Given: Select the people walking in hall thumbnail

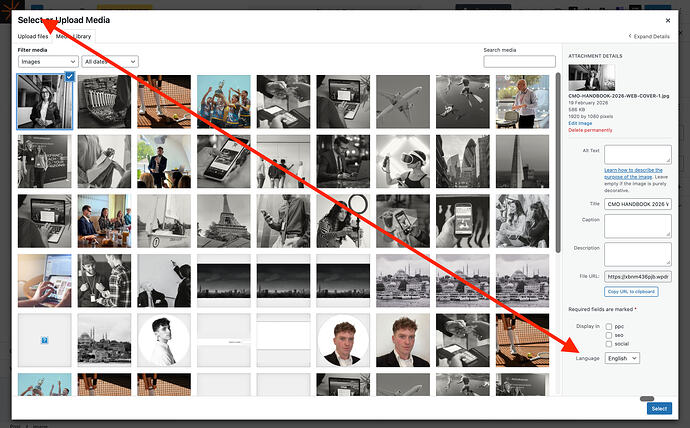Looking at the screenshot, I should pos(283,161).
